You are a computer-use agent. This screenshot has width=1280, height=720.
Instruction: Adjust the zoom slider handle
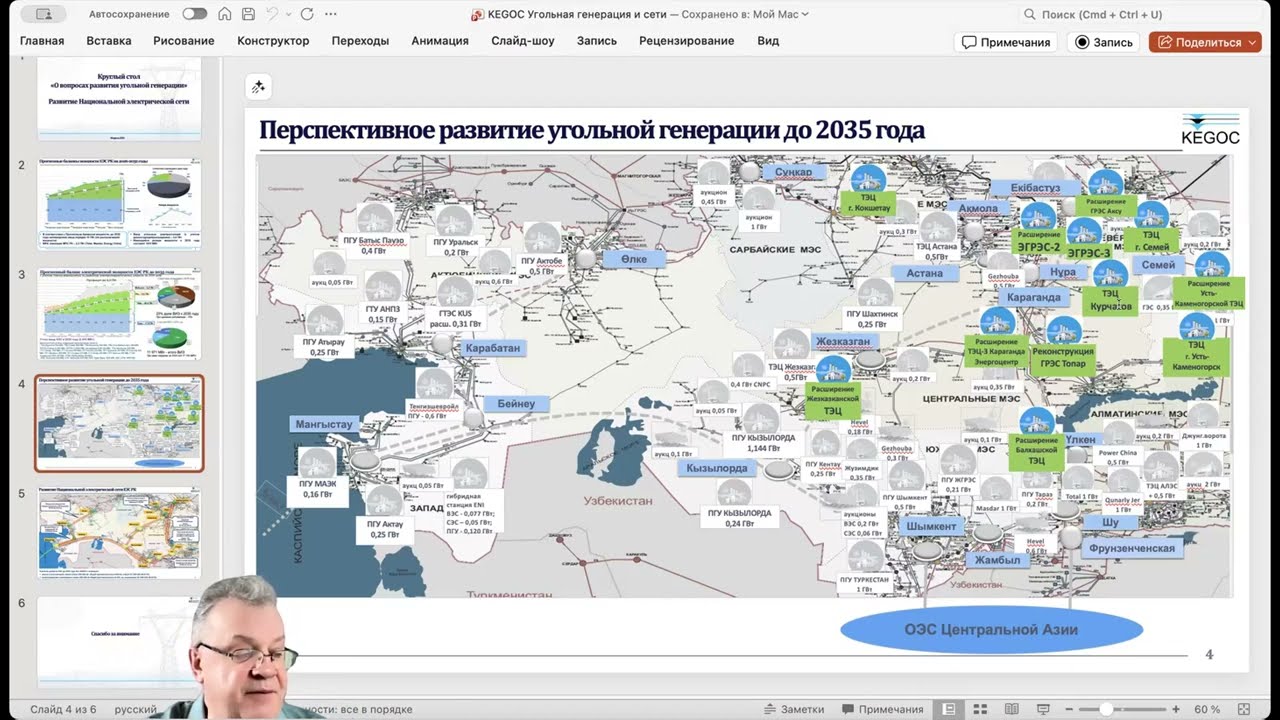[1106, 709]
